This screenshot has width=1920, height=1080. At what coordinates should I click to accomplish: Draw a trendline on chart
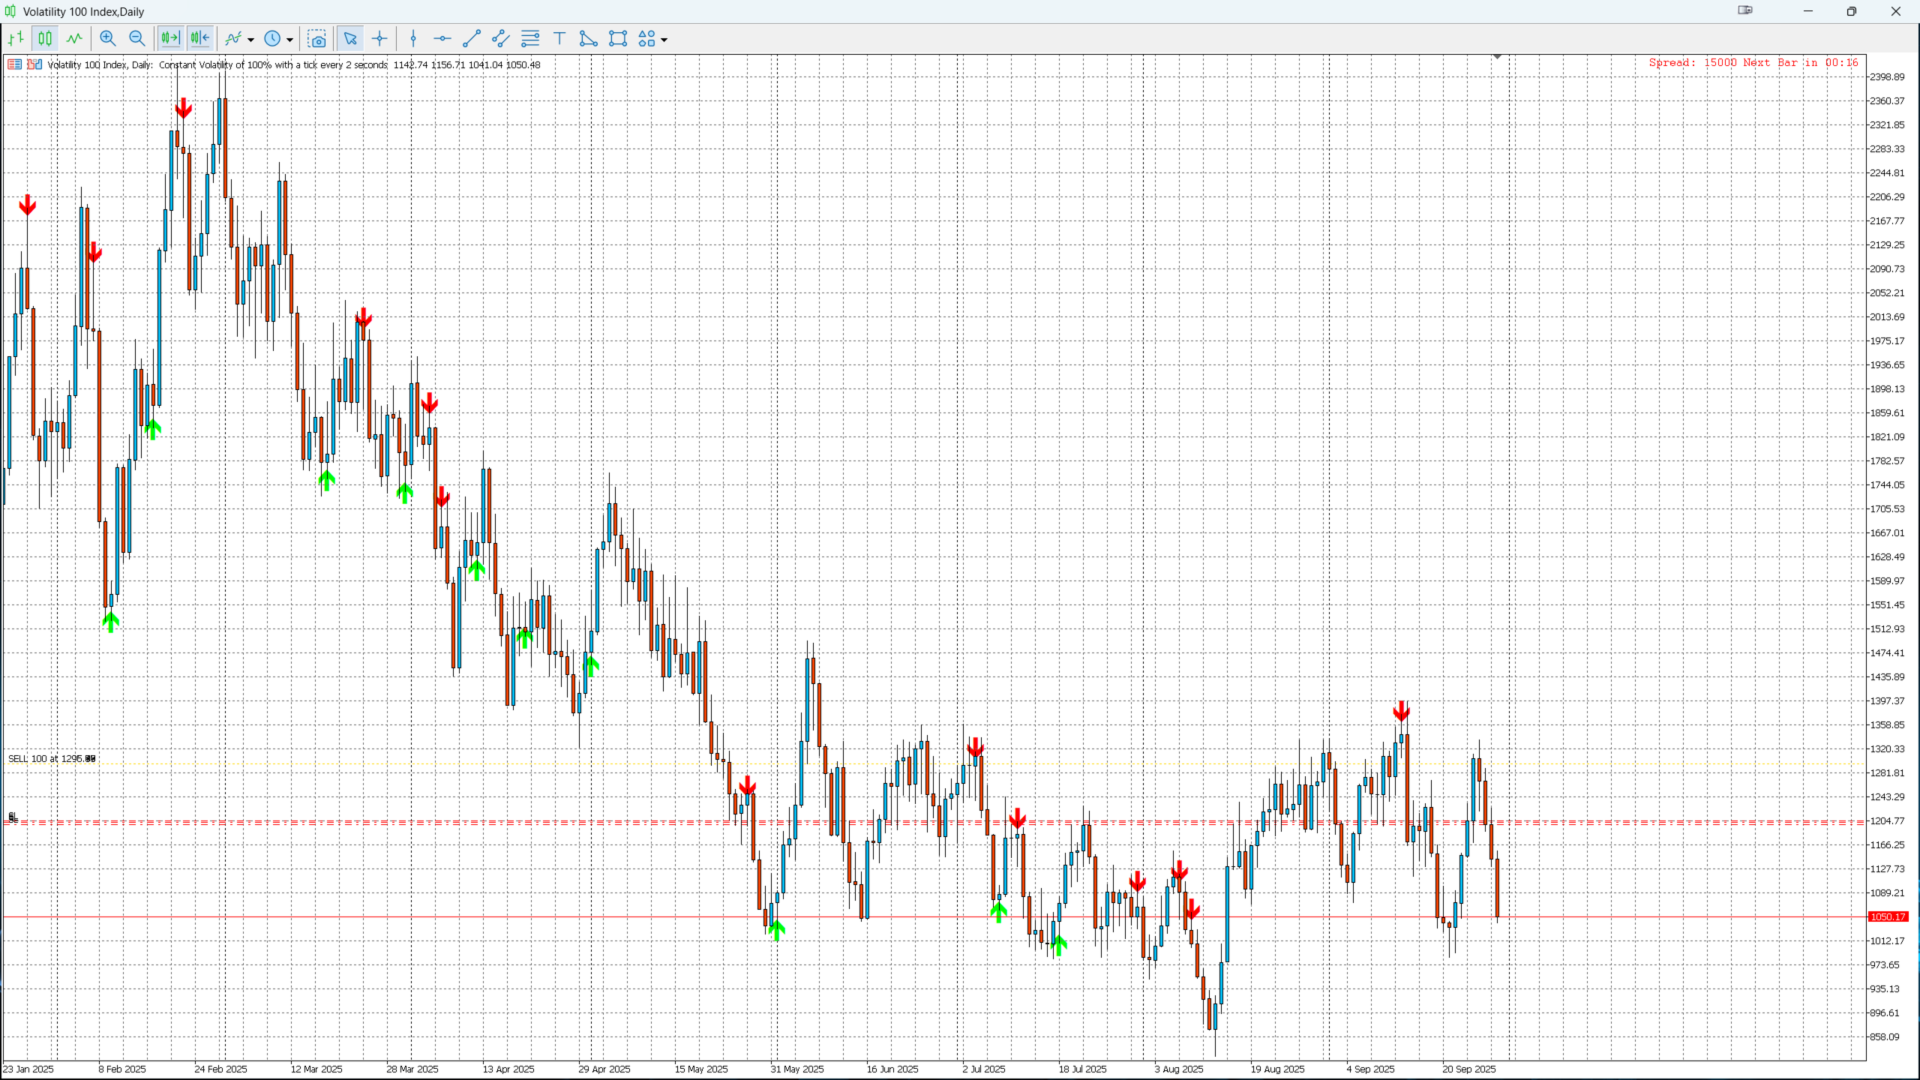click(472, 39)
